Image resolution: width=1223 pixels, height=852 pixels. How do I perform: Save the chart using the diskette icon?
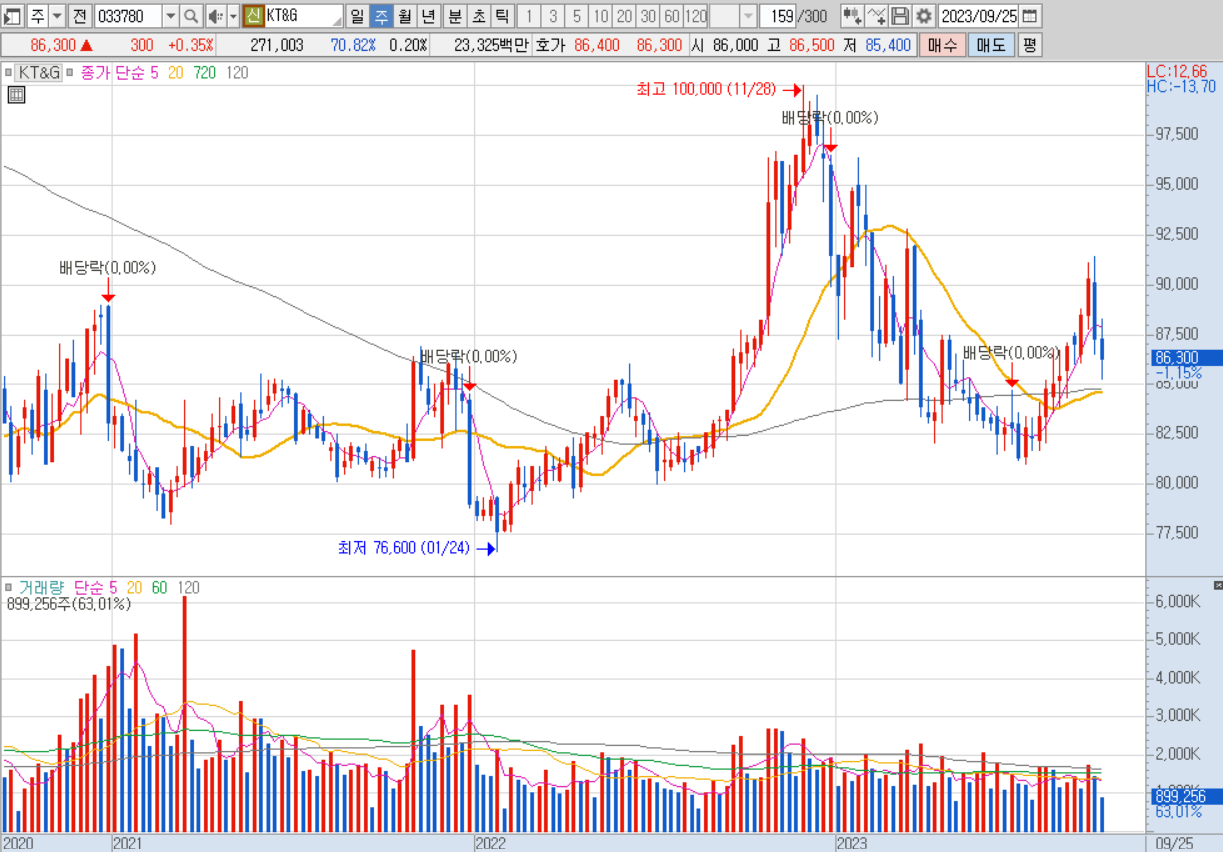(901, 16)
